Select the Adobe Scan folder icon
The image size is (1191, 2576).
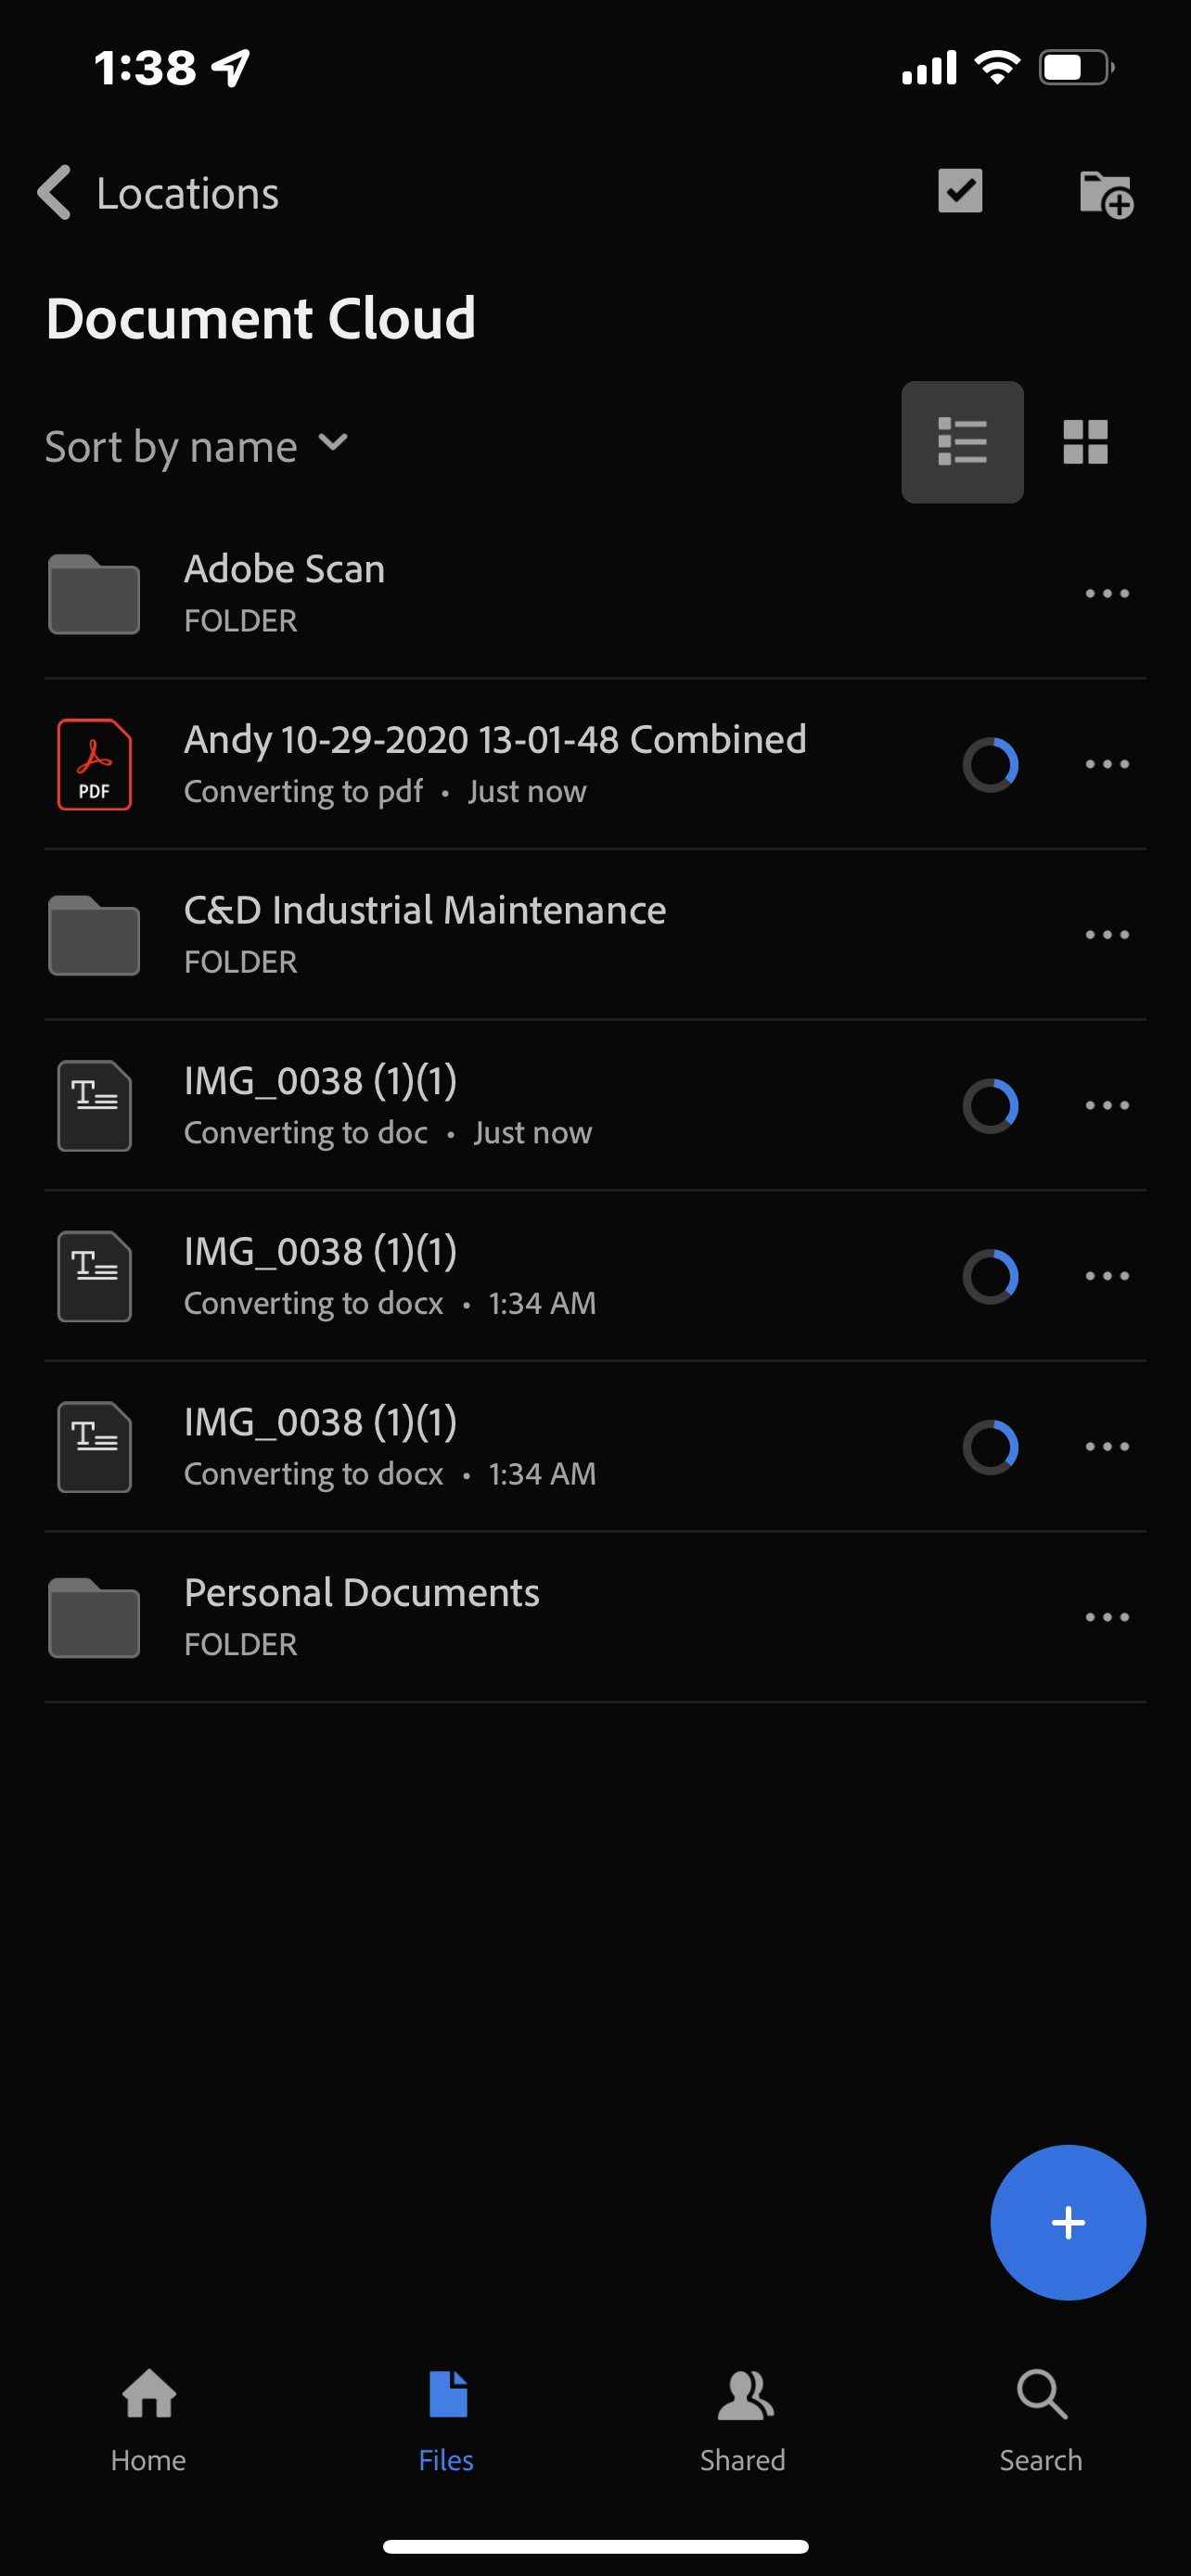coord(93,593)
